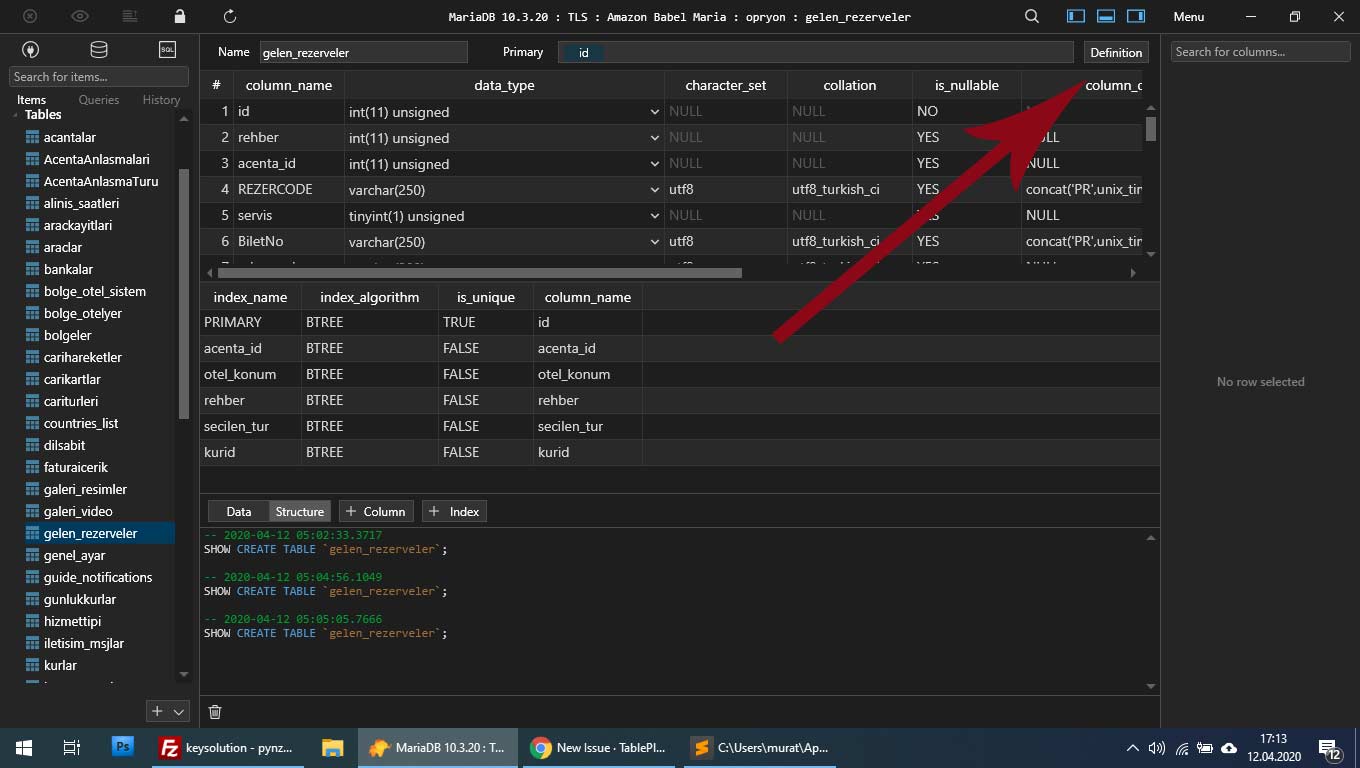Toggle the left sidebar panel view

pos(1075,16)
